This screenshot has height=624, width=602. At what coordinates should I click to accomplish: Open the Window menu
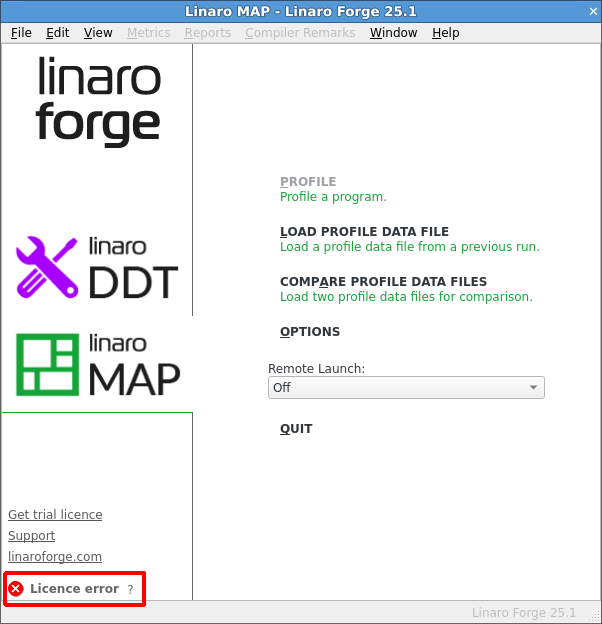click(x=393, y=32)
